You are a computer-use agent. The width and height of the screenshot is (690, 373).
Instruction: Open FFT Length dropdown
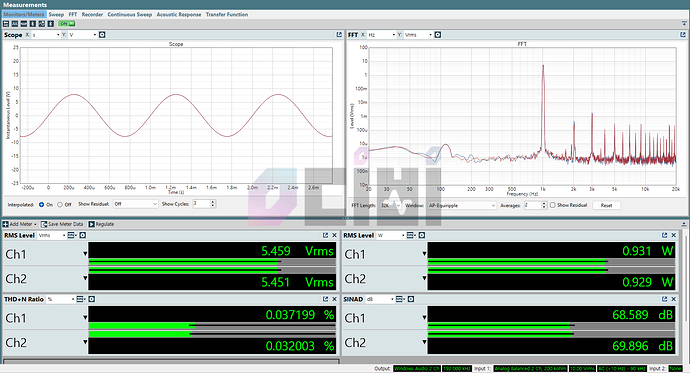click(x=391, y=205)
